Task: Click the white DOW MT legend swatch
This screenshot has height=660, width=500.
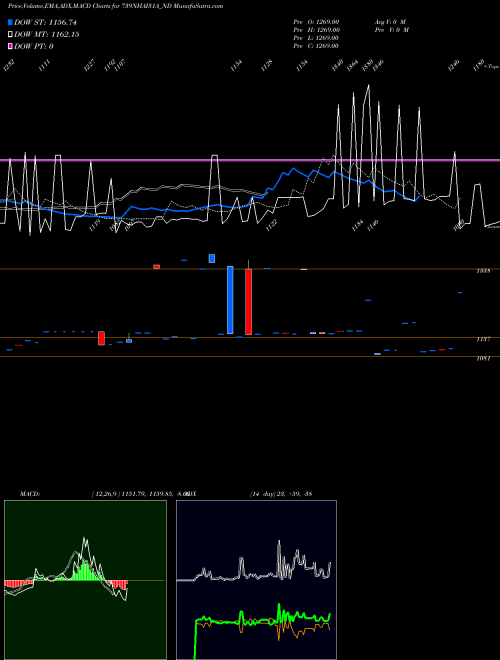Action: (x=10, y=35)
